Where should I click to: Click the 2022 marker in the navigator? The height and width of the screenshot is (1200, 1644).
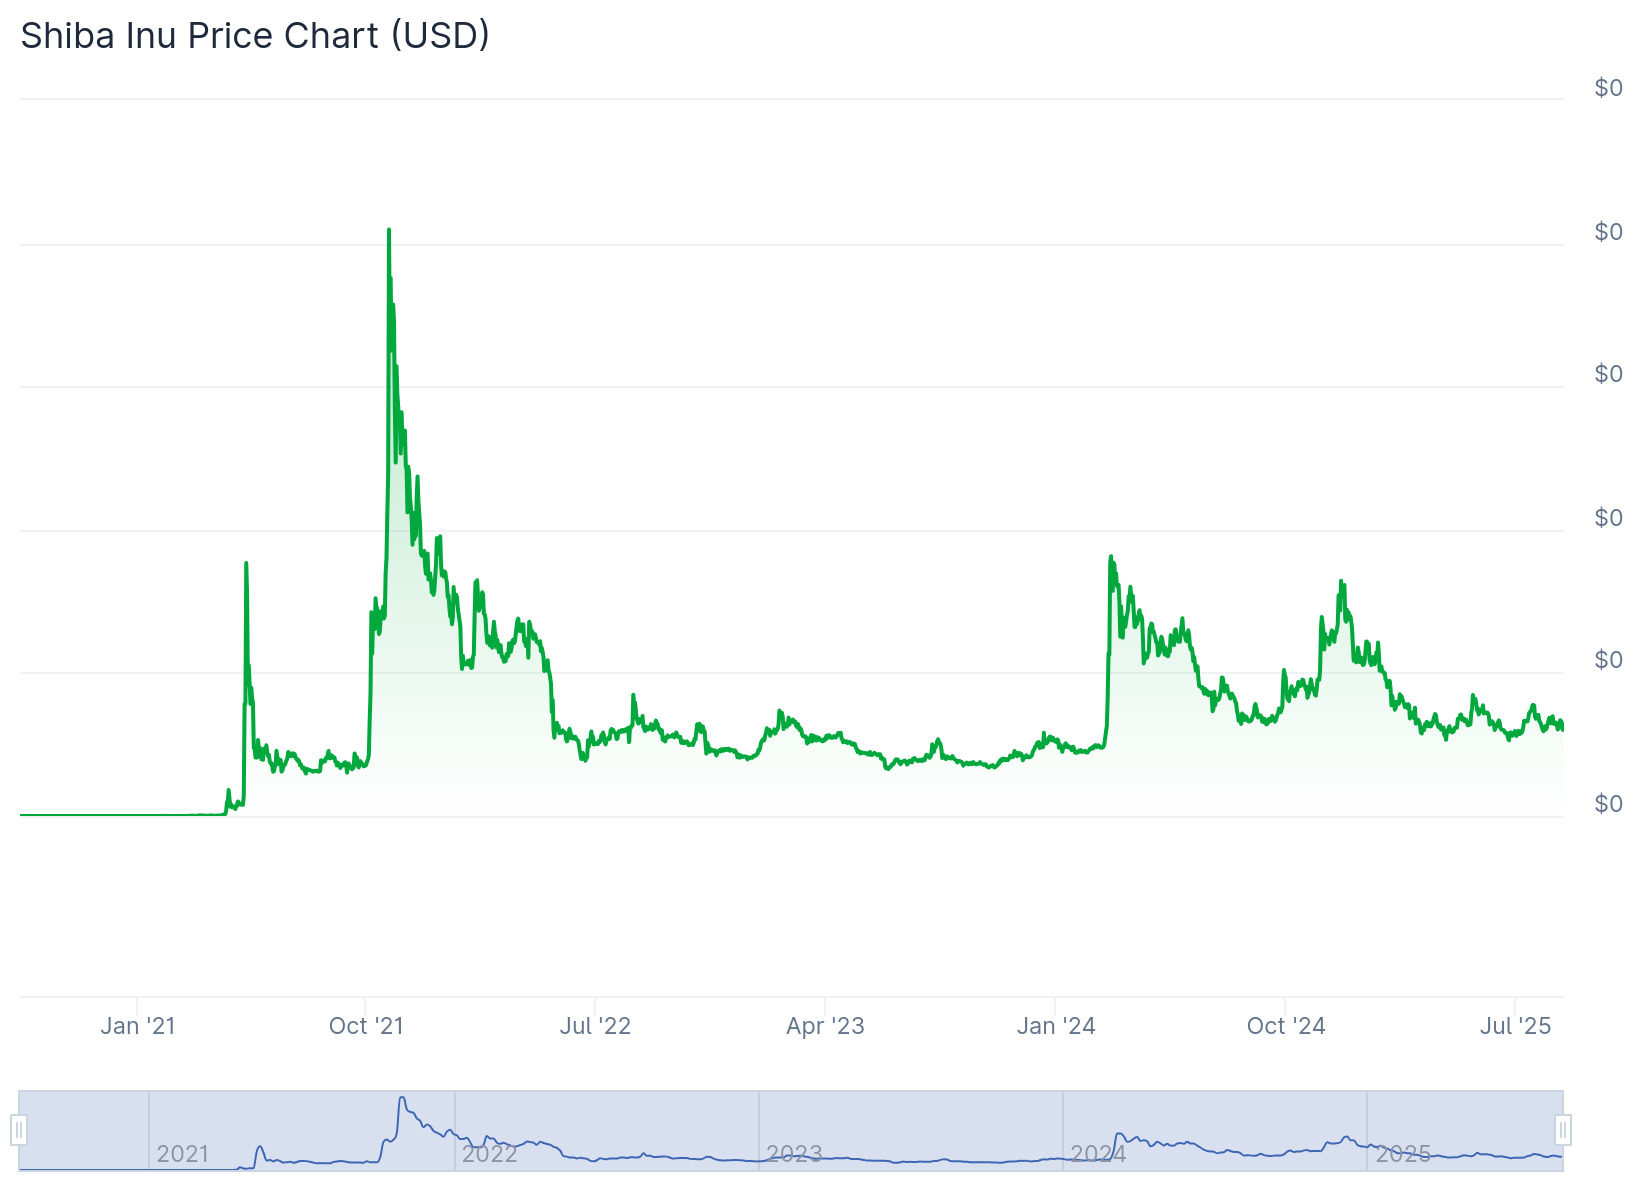pyautogui.click(x=489, y=1154)
